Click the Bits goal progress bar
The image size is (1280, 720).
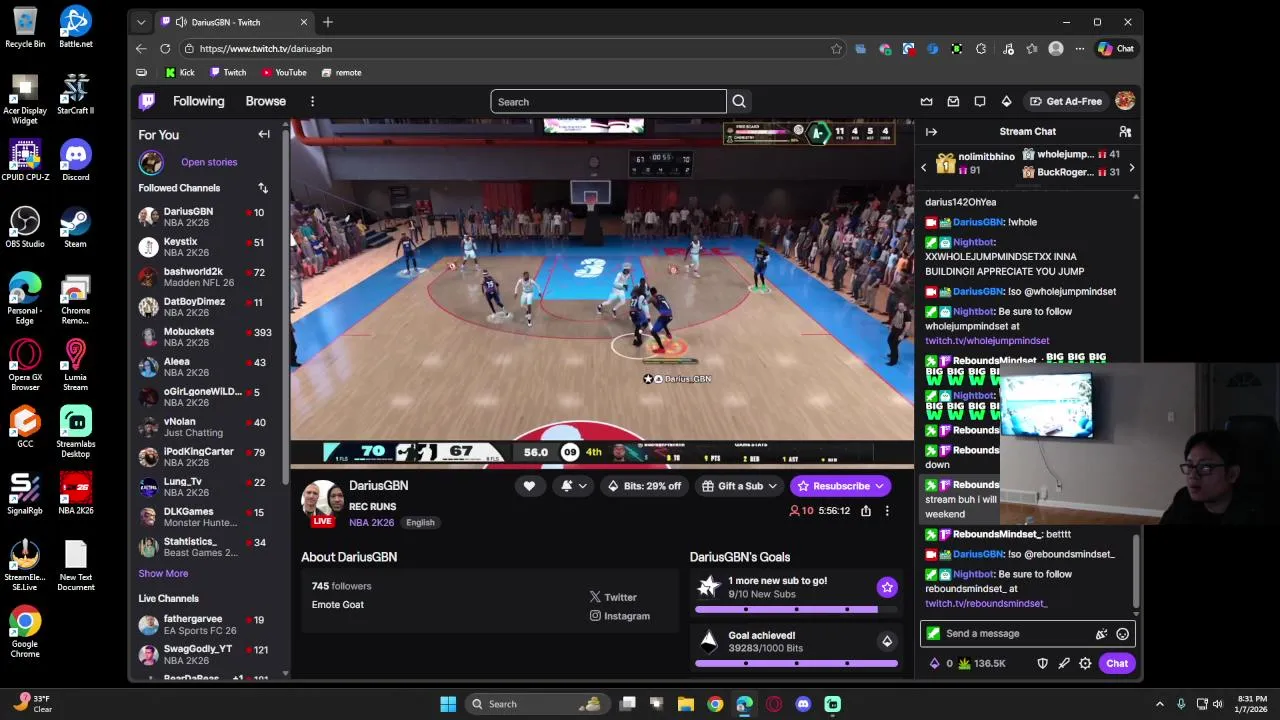coord(796,663)
